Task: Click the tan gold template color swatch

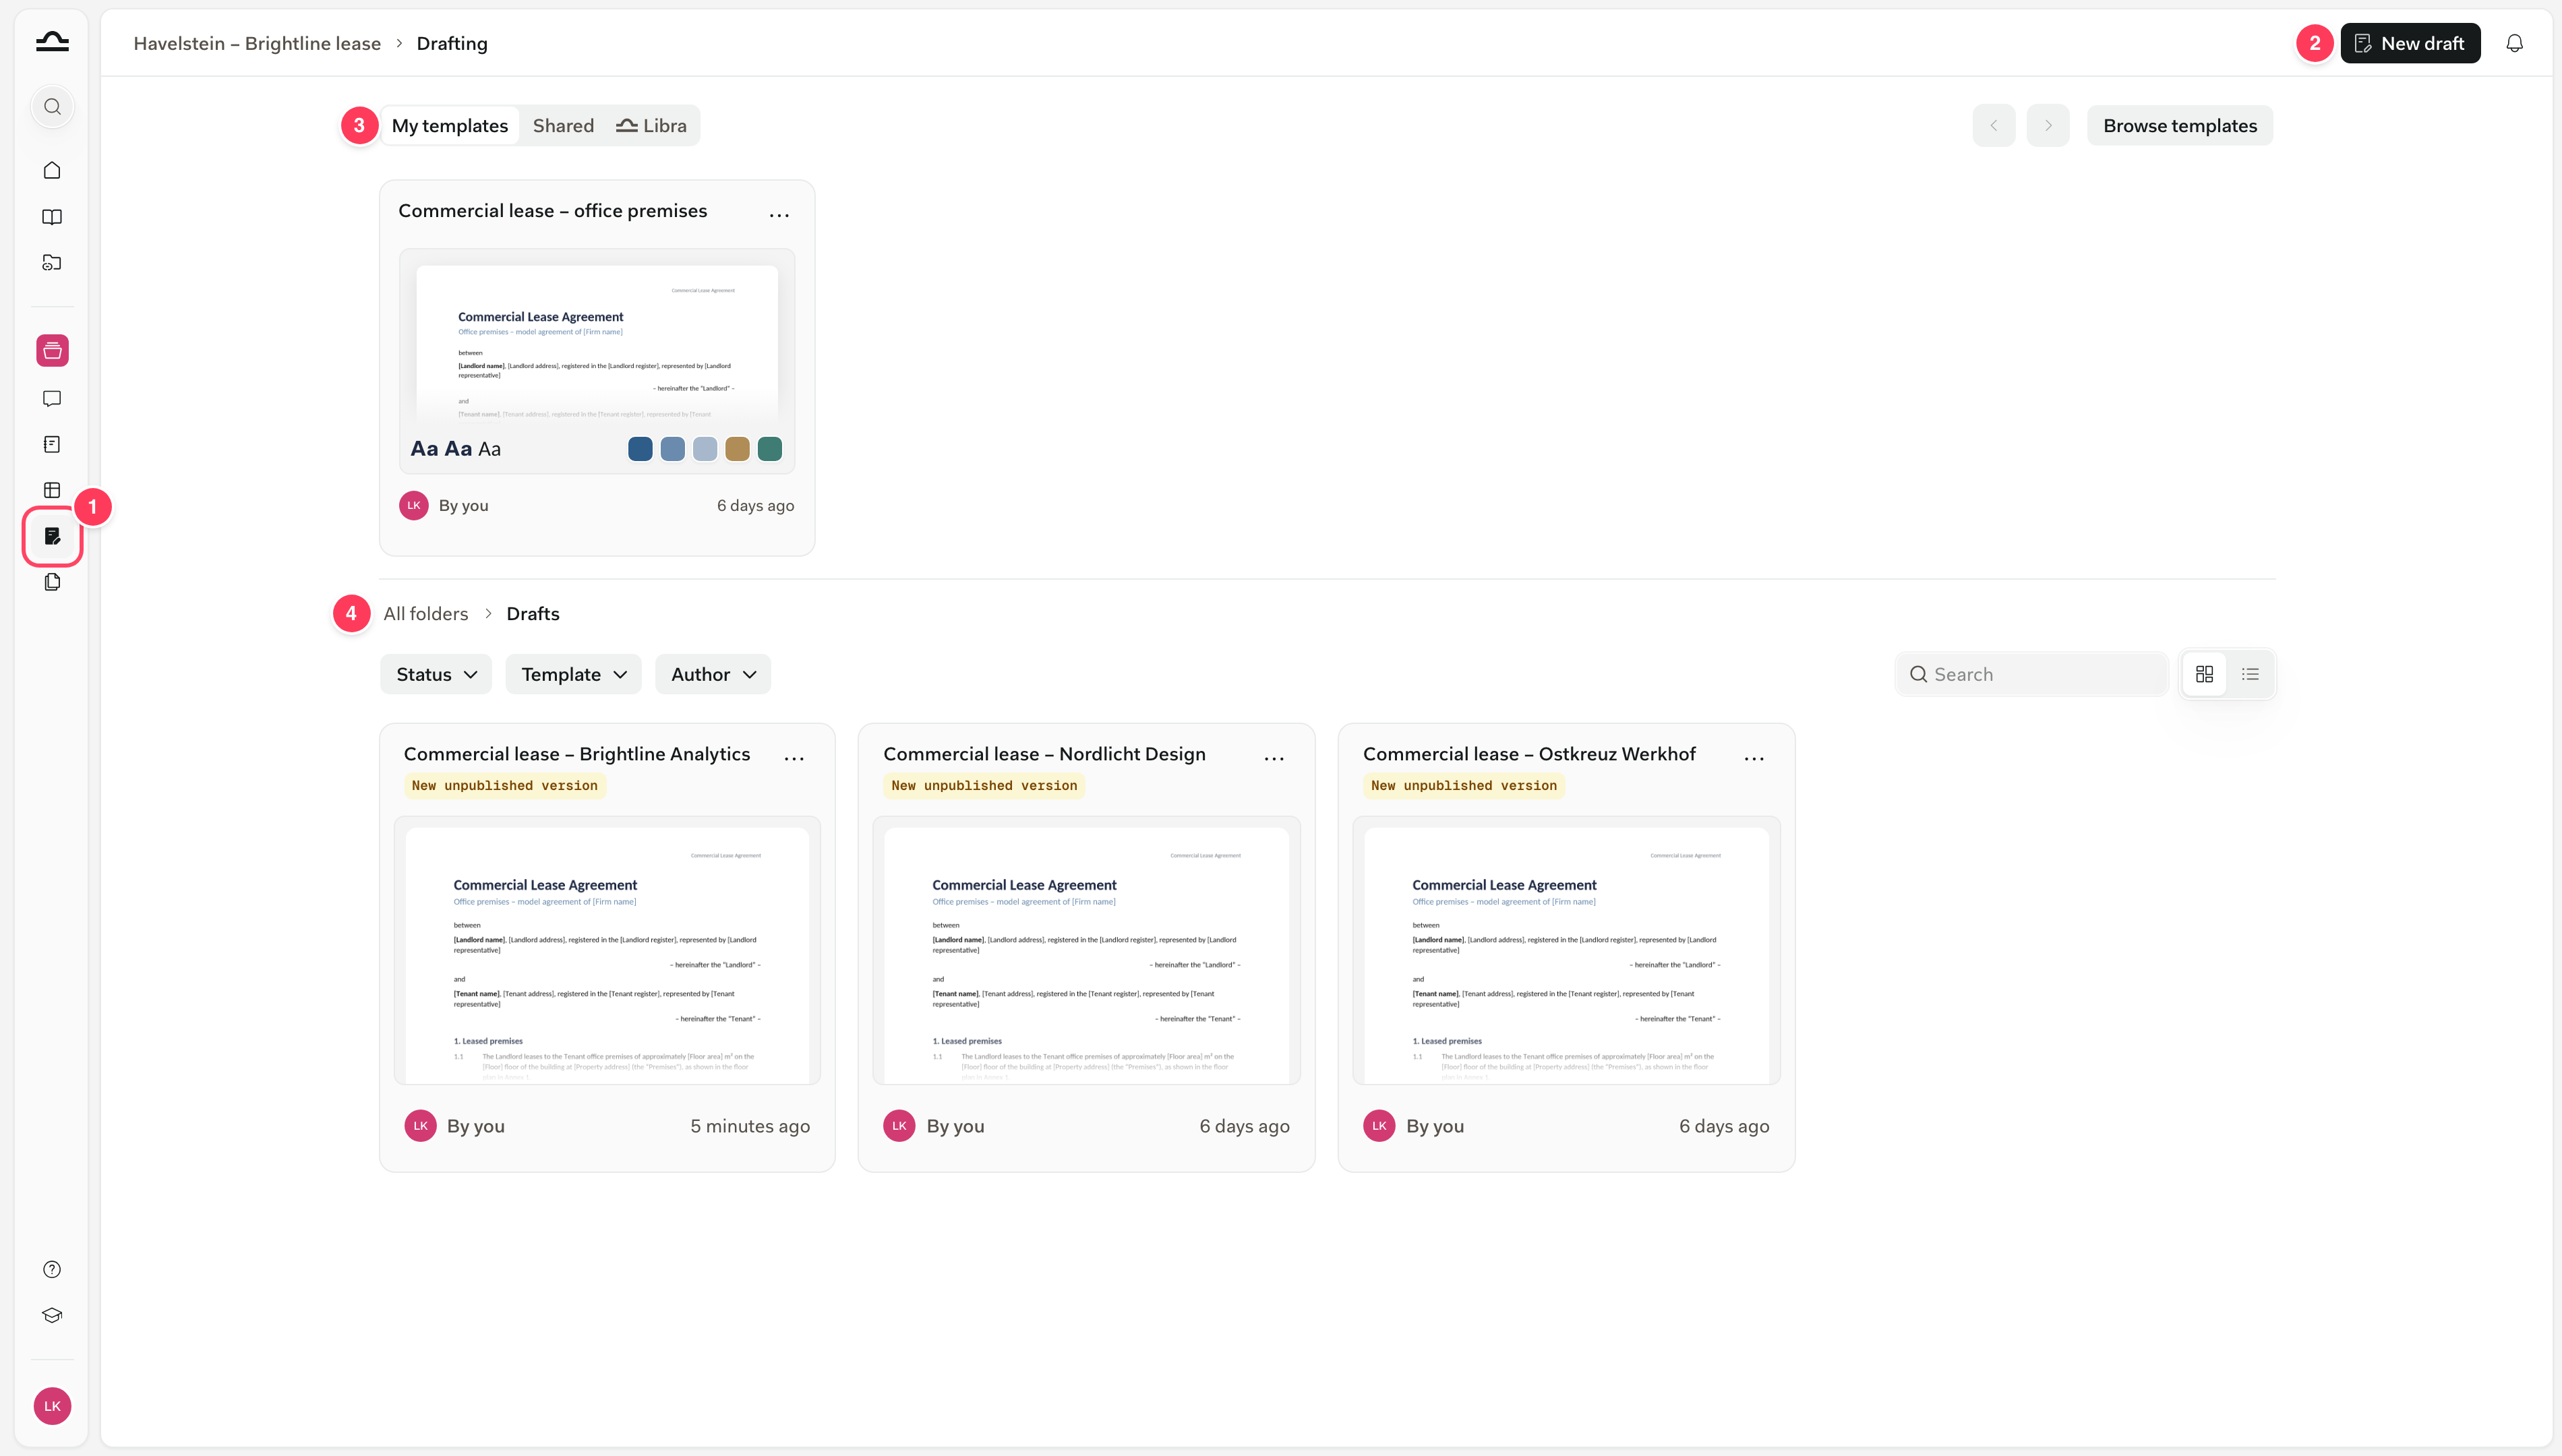Action: (737, 449)
